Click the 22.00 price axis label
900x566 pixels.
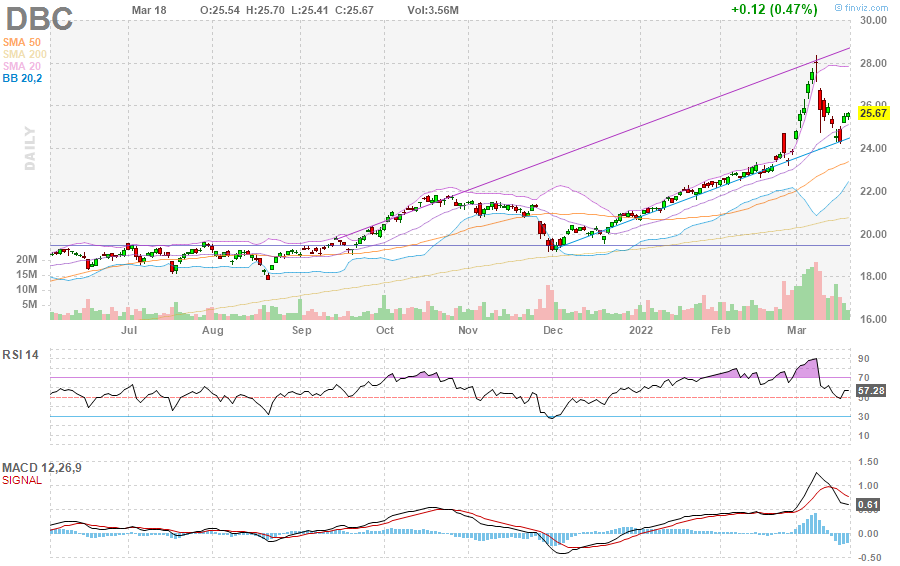tap(873, 191)
